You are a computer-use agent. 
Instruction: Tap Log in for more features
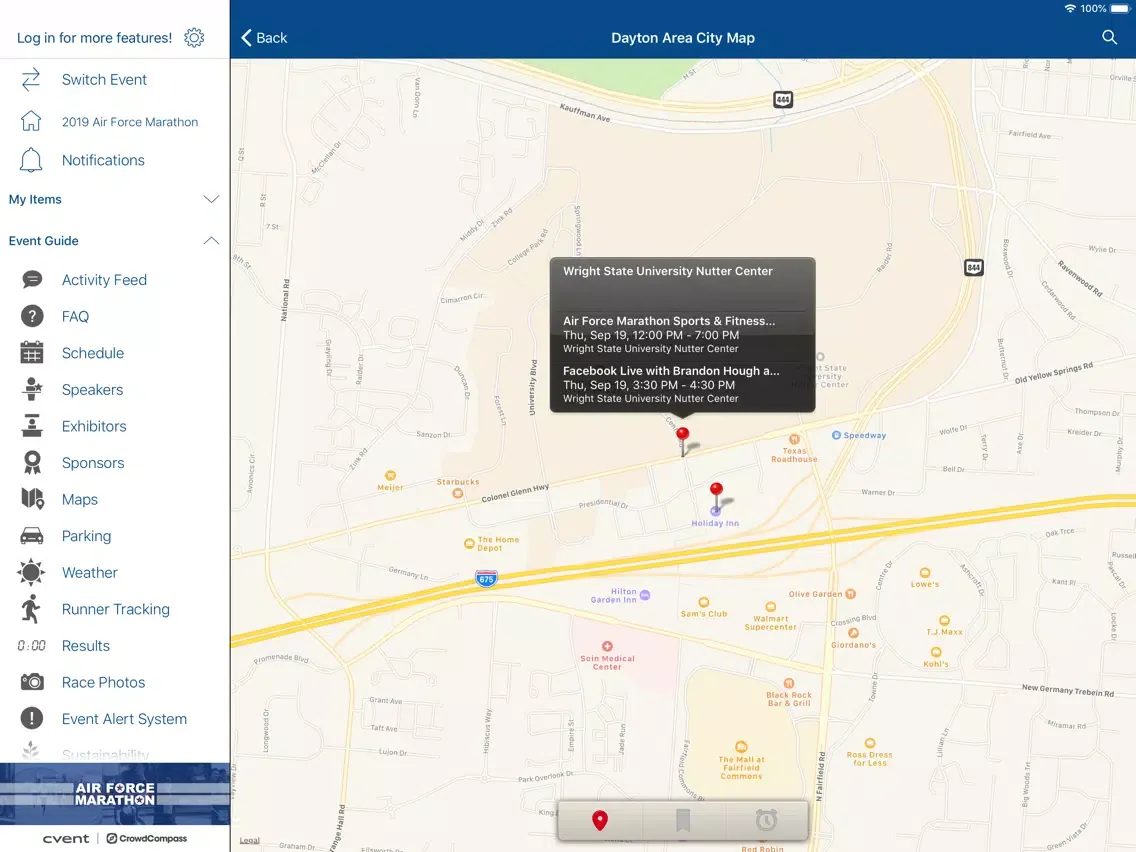tap(94, 38)
